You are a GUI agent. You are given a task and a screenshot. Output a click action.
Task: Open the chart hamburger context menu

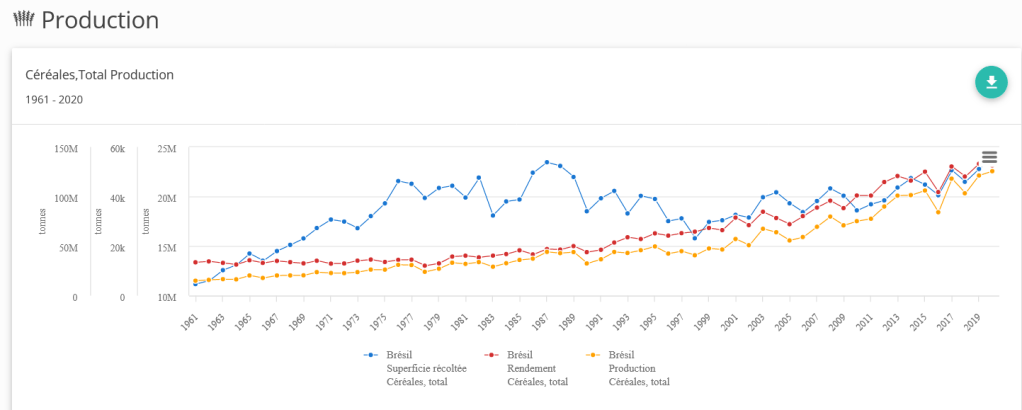pos(989,157)
